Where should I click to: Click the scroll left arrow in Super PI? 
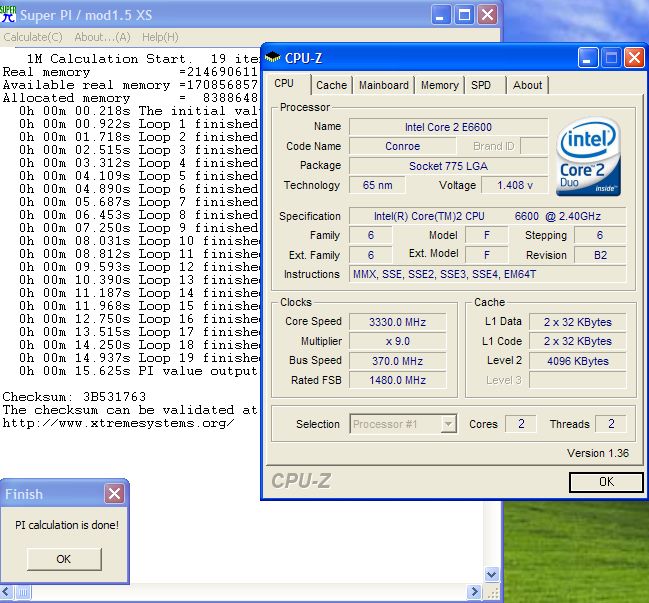[7, 592]
